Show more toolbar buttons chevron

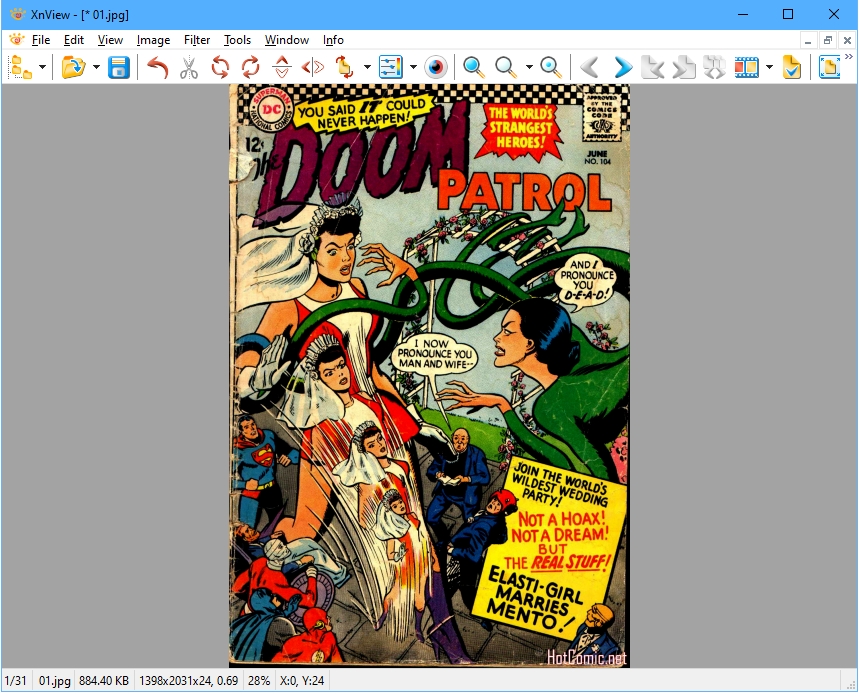(849, 57)
